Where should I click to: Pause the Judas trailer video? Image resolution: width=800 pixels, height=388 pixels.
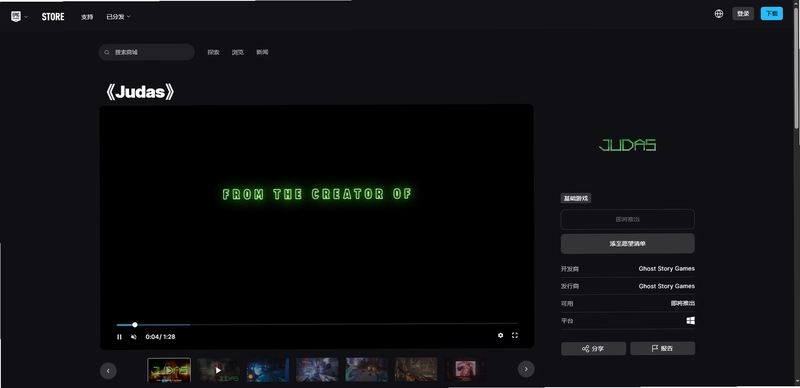[119, 337]
